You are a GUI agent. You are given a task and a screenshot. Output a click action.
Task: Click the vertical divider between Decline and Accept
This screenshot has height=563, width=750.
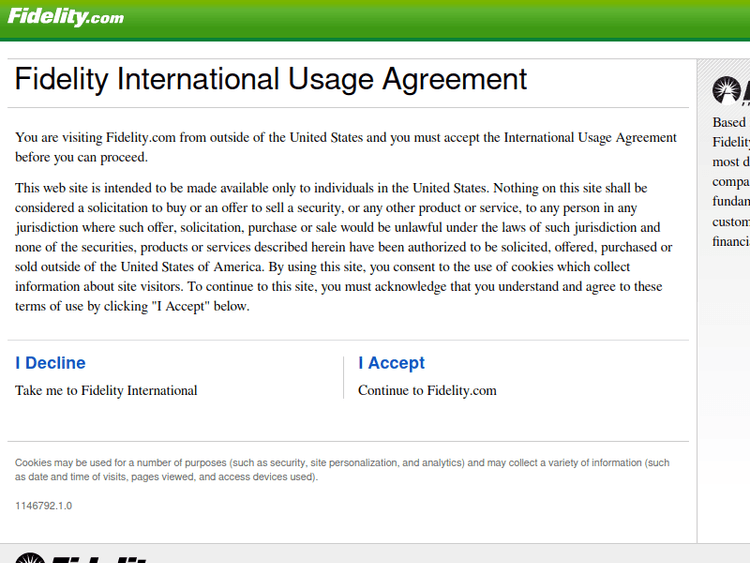[343, 377]
